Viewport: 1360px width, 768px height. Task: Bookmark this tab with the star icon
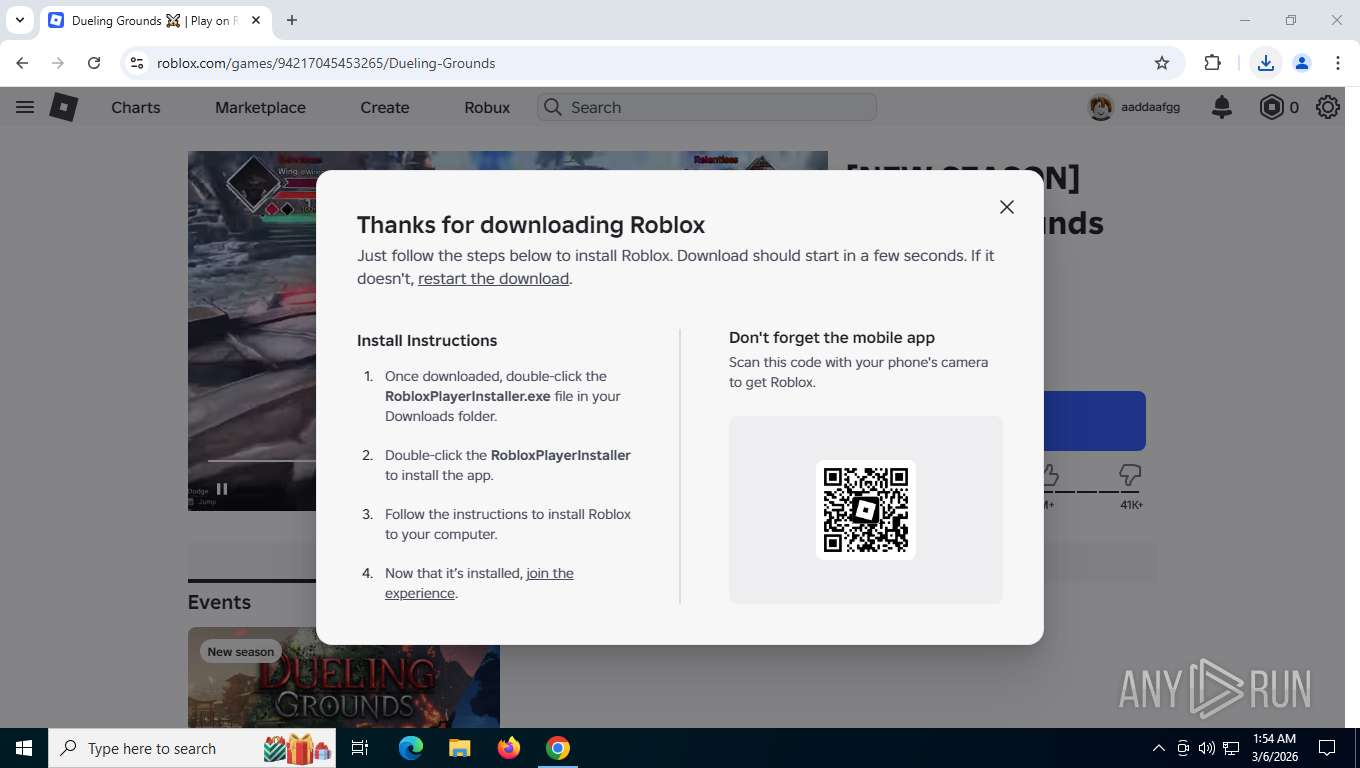1162,63
